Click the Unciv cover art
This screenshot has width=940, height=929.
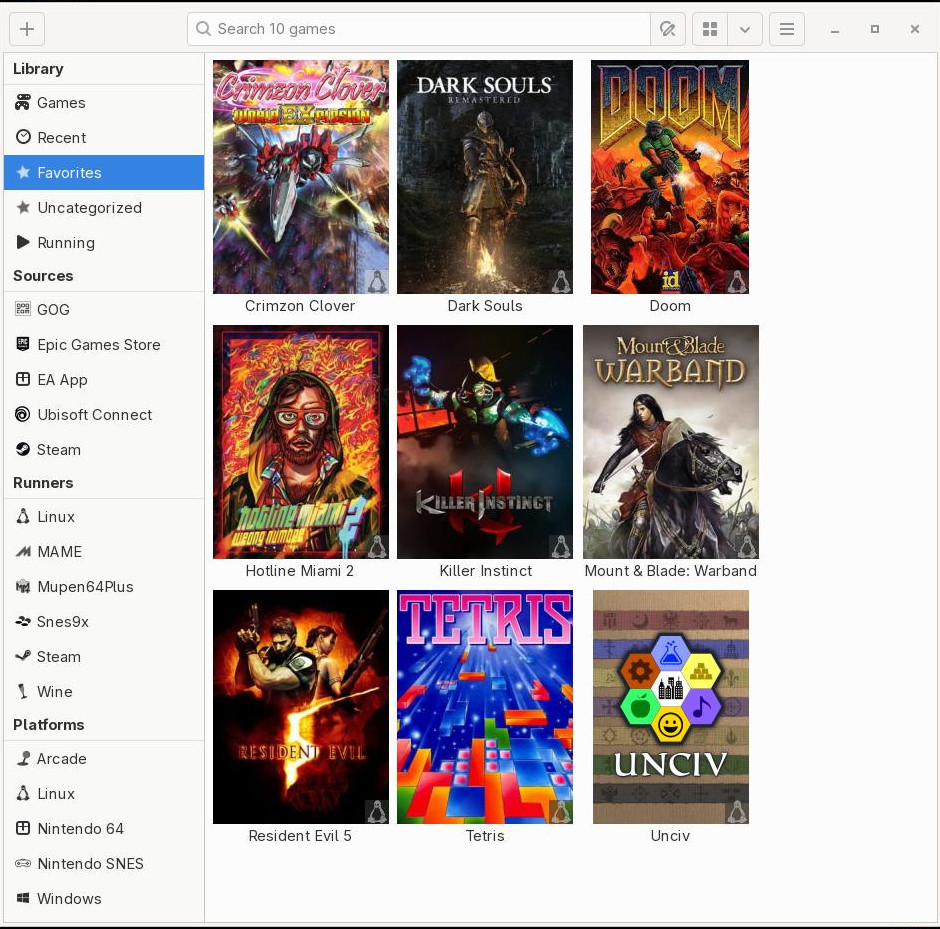pyautogui.click(x=671, y=707)
